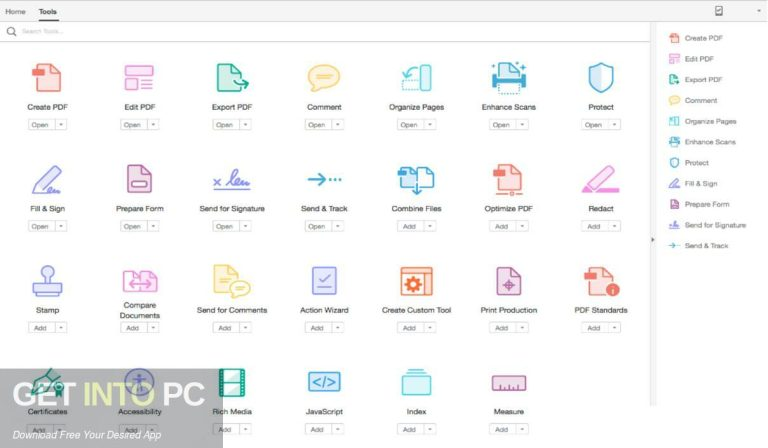Click the Add button under Compare Documents
This screenshot has width=768, height=448.
[133, 328]
